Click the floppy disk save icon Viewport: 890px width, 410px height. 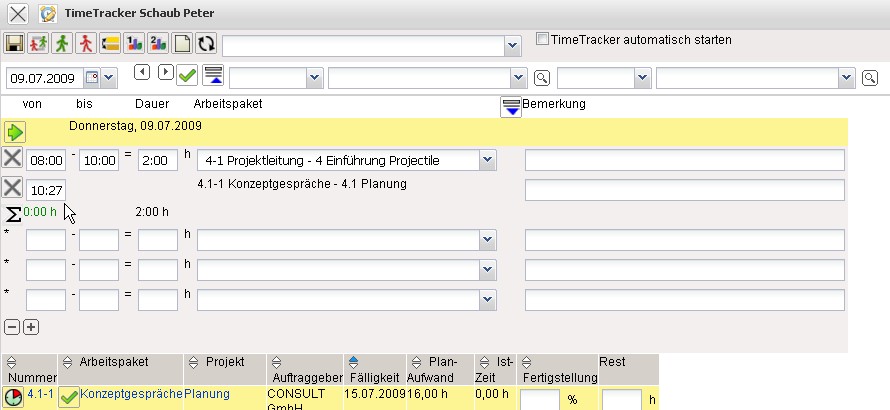[x=15, y=43]
